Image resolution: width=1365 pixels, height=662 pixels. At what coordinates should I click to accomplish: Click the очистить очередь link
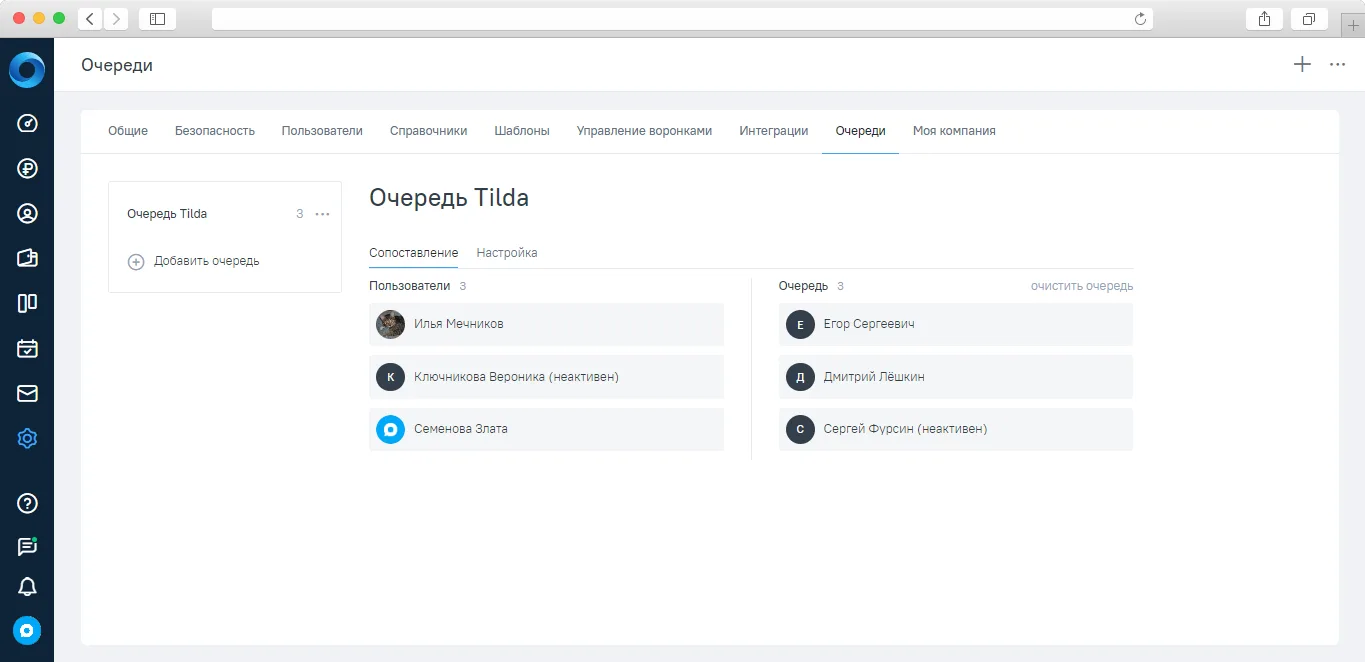click(1082, 286)
